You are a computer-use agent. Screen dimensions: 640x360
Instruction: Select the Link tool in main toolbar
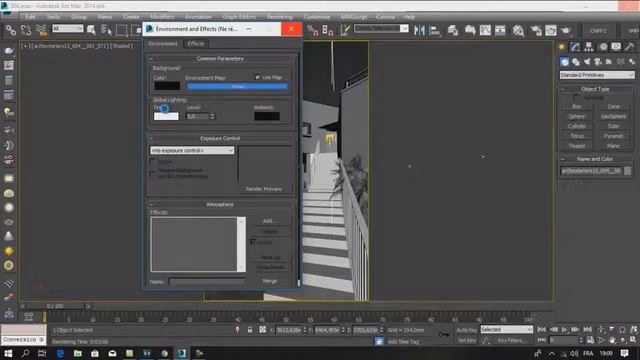(11, 30)
